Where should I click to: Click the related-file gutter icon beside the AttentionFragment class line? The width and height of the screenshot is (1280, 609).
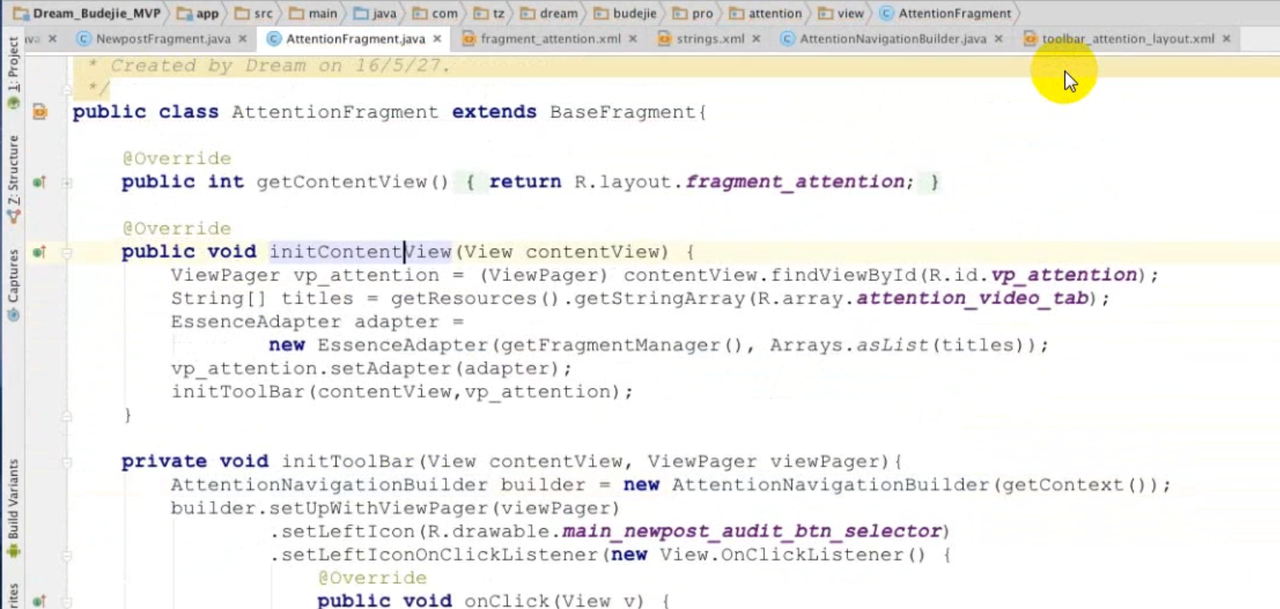pos(39,112)
